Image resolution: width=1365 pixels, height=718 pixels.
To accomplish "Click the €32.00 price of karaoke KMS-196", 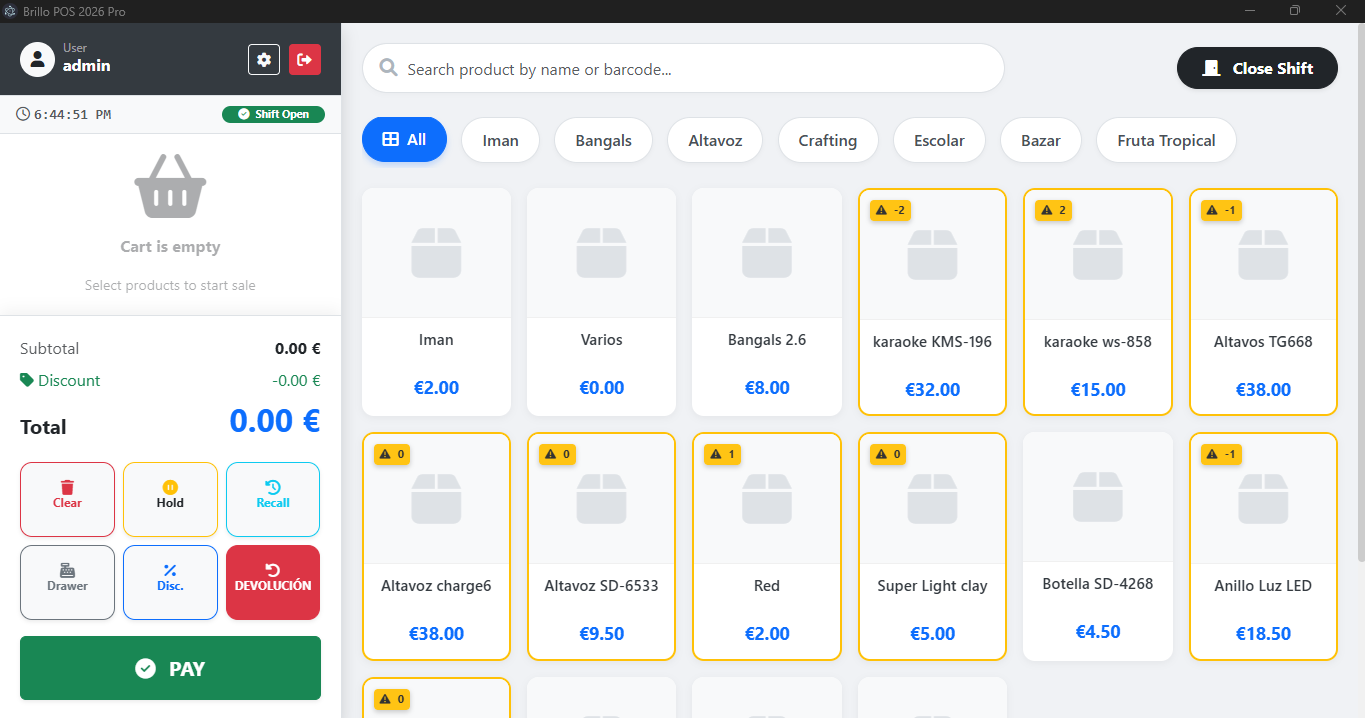I will (932, 390).
